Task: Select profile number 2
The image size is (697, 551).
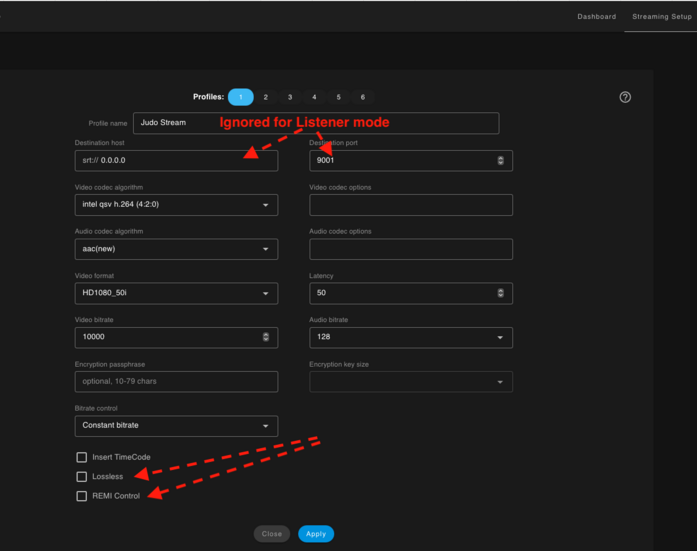Action: [265, 97]
